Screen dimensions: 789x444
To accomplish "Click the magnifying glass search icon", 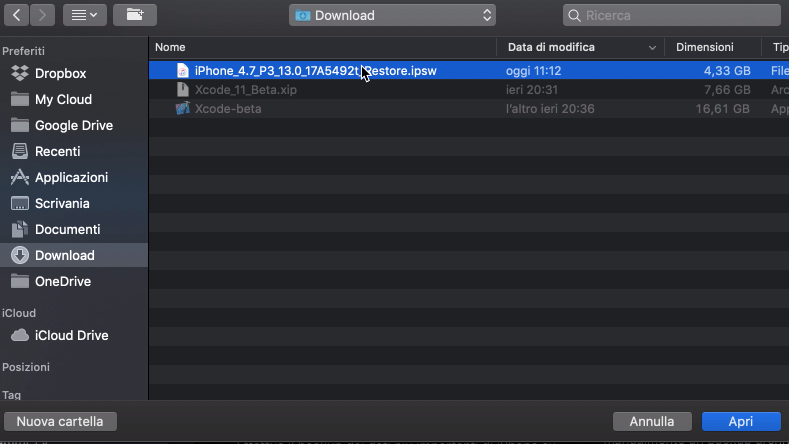I will [574, 16].
